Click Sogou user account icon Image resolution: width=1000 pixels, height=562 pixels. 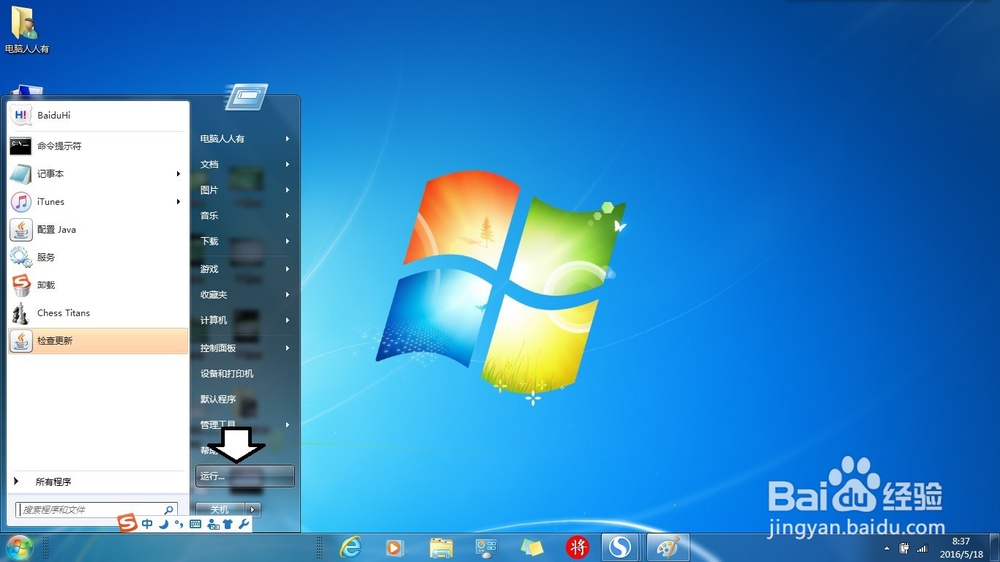[x=213, y=524]
